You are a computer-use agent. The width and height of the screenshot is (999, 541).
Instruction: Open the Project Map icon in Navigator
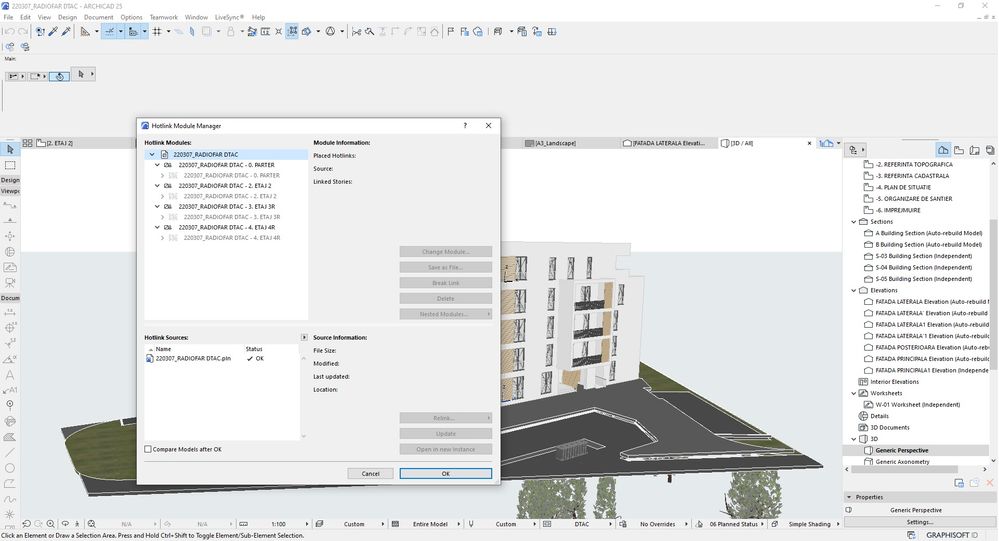(x=943, y=148)
